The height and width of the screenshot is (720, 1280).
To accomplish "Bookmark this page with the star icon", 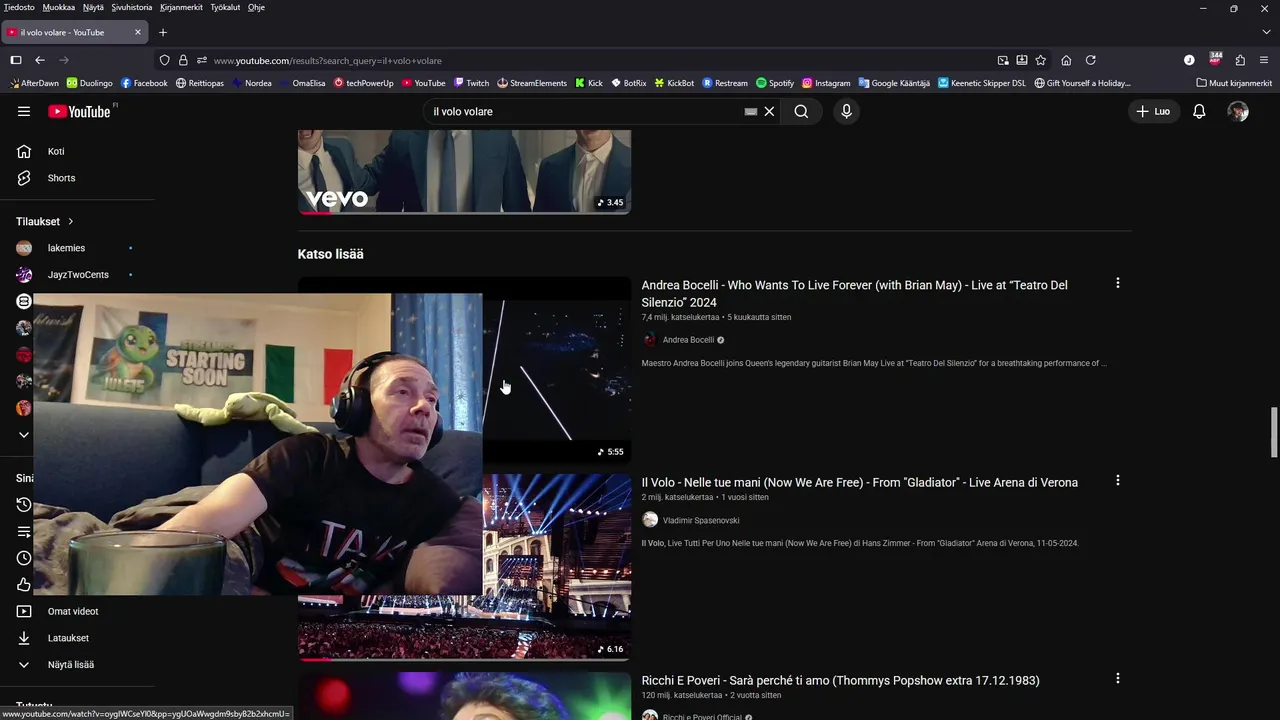I will click(1041, 60).
